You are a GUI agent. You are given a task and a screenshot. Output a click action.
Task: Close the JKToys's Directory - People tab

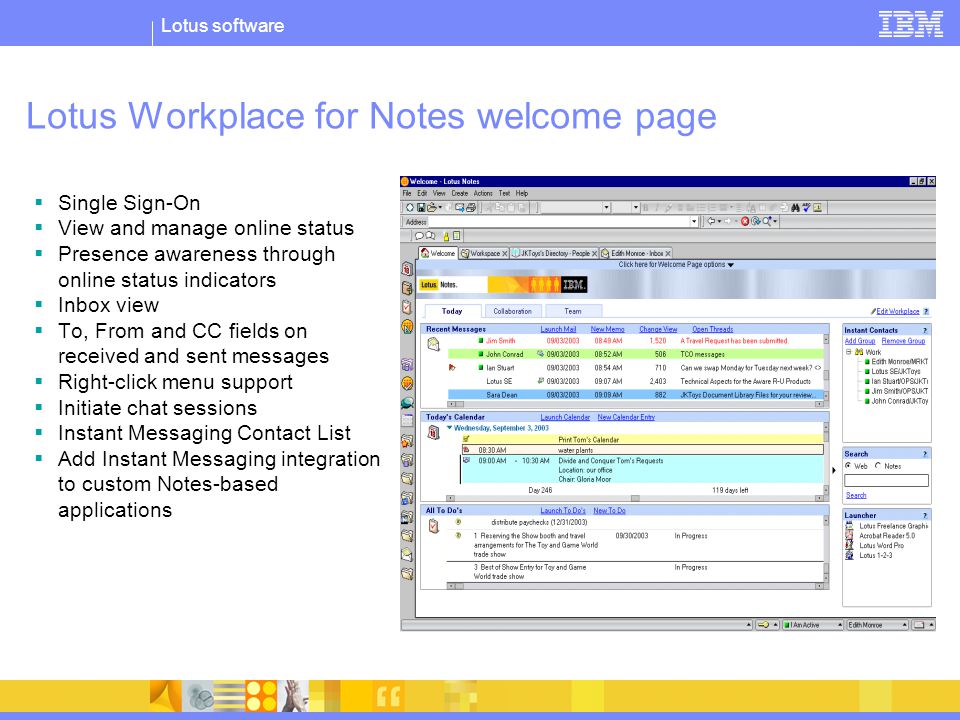[594, 253]
